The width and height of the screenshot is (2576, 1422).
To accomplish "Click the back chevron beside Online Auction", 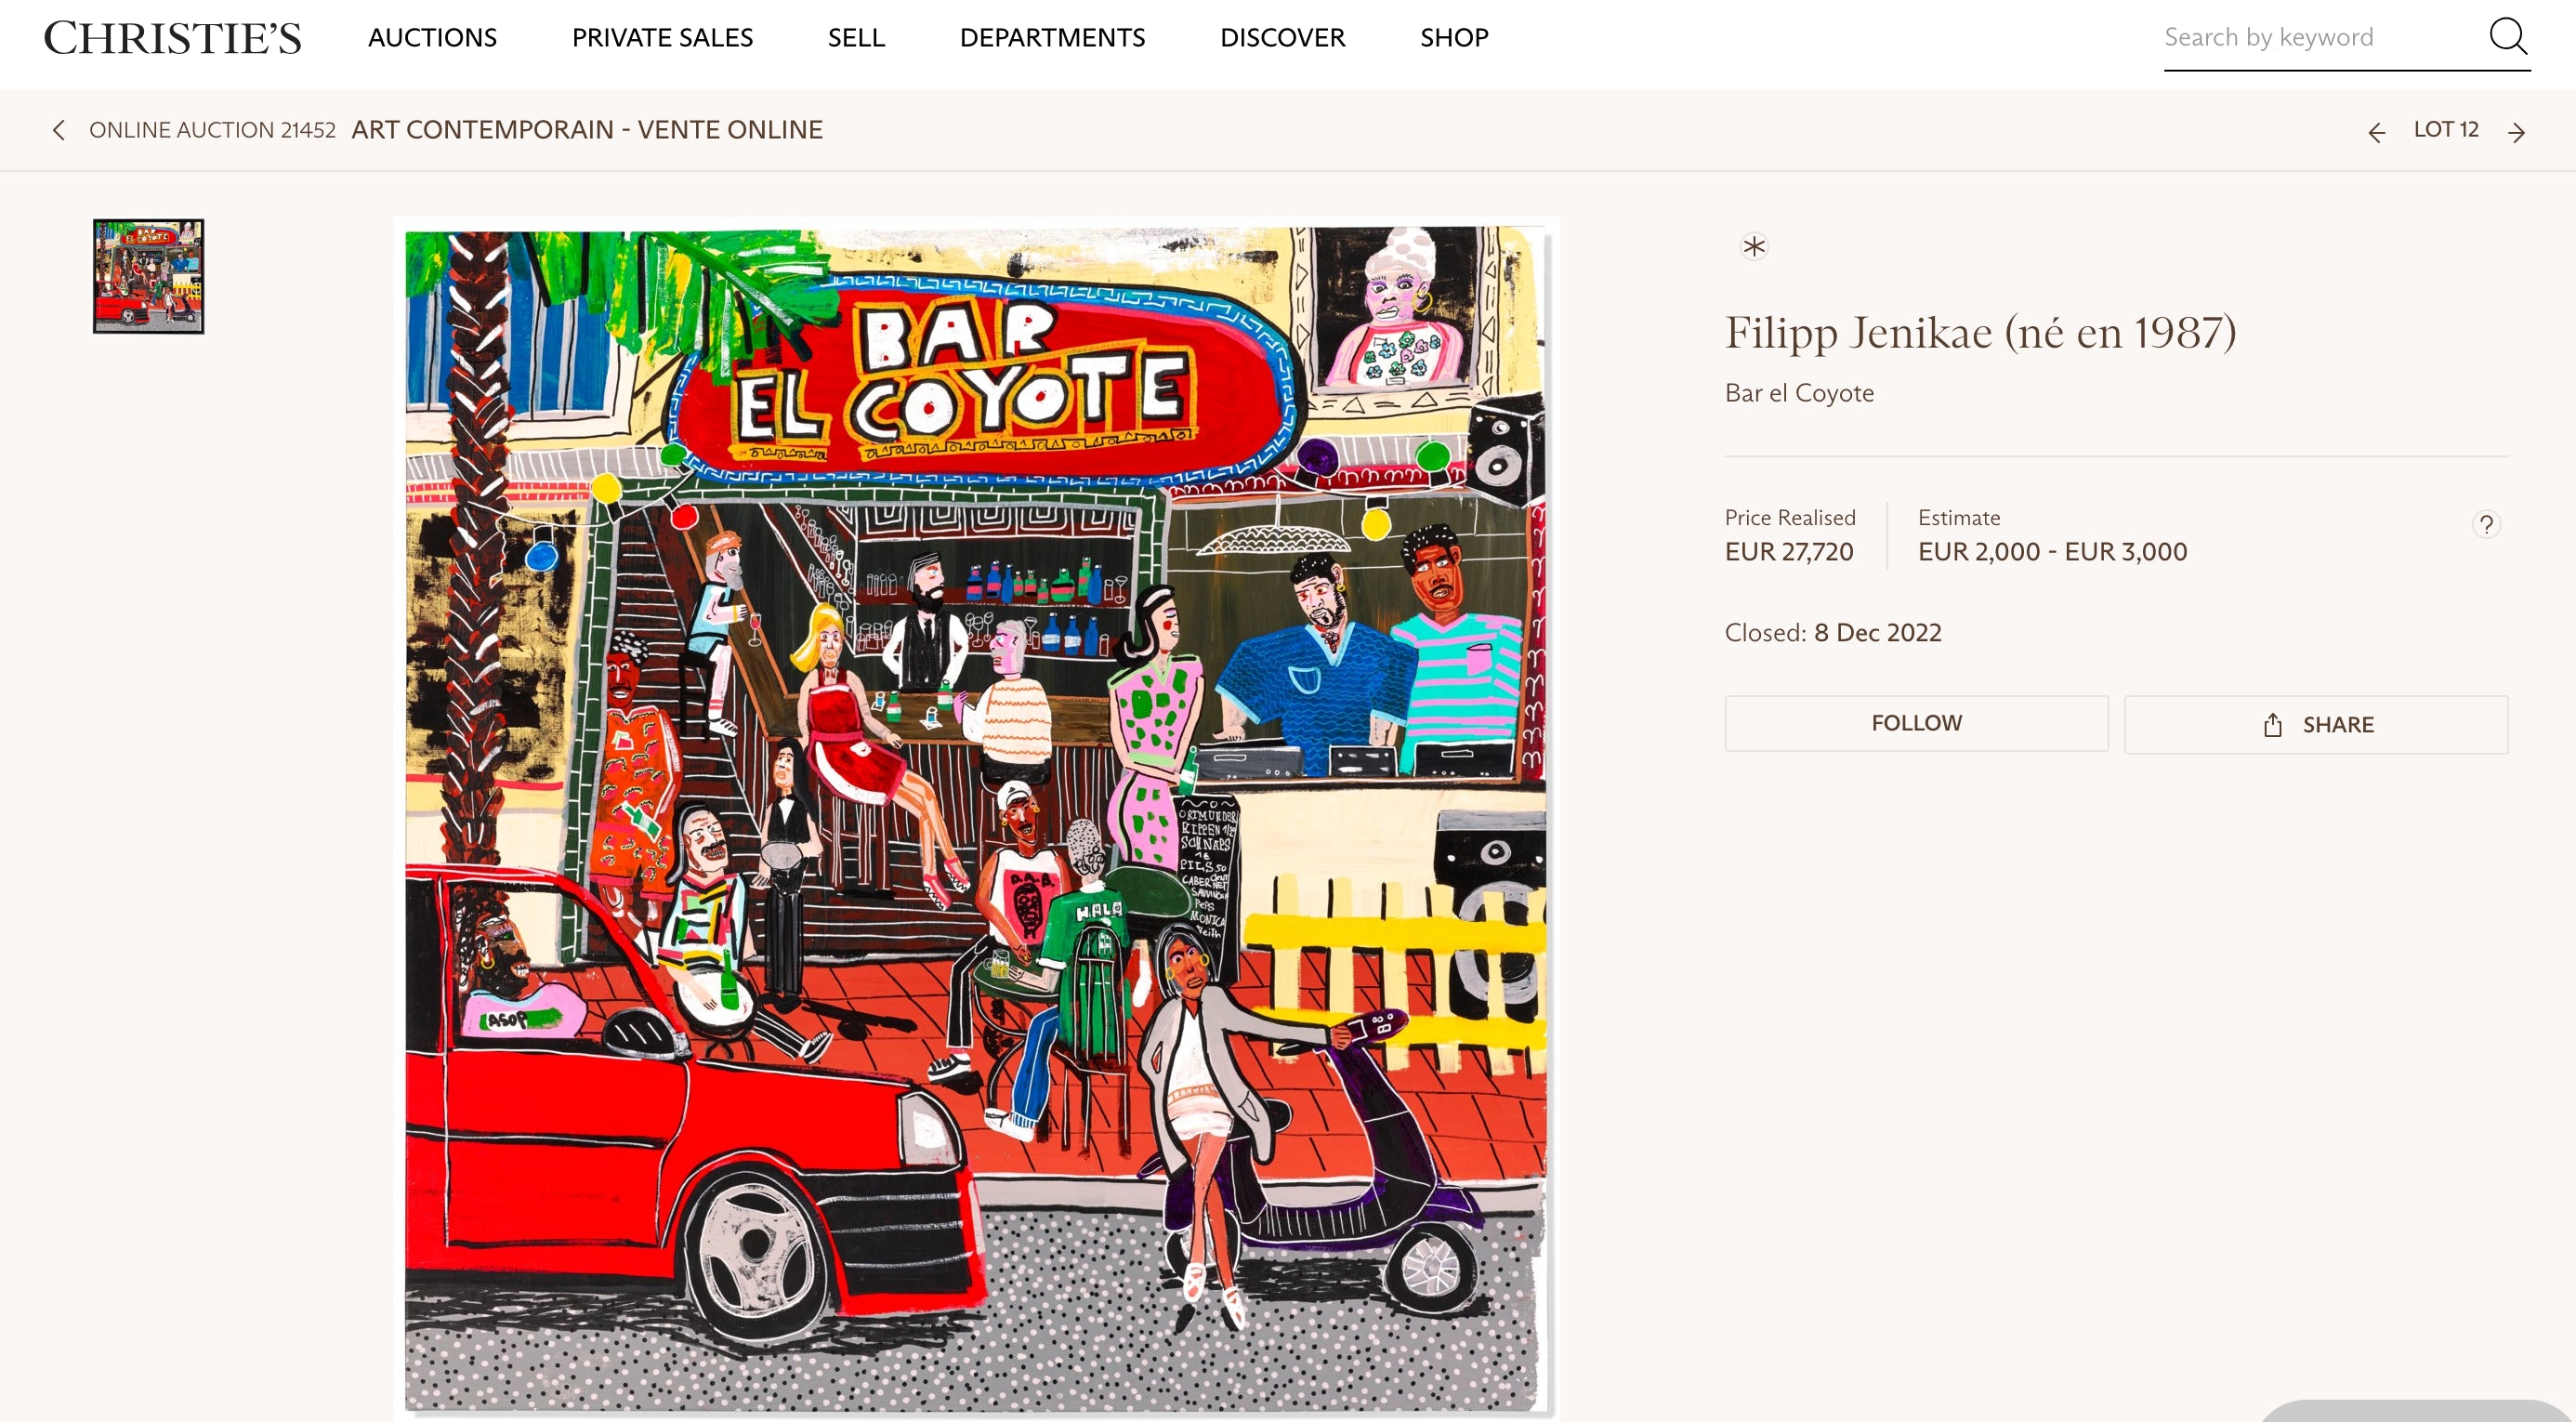I will pyautogui.click(x=59, y=130).
